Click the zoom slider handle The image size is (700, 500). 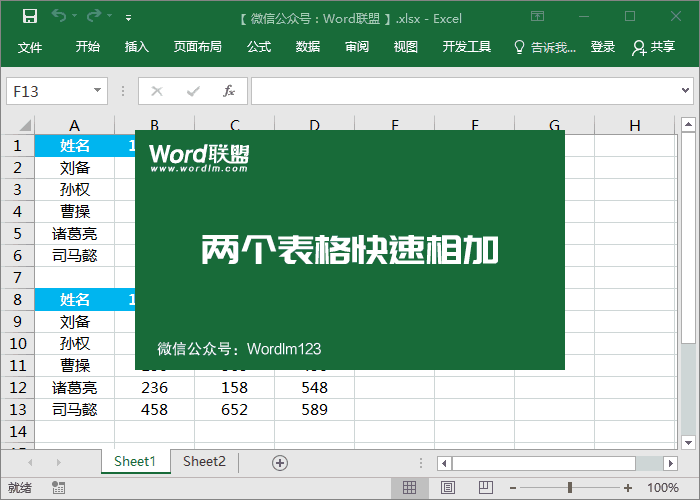click(x=570, y=487)
